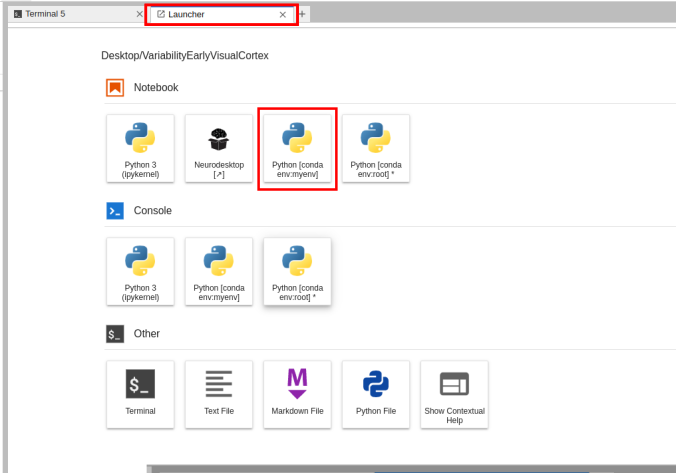The width and height of the screenshot is (676, 473).
Task: Show Contextual Help panel
Action: pos(454,395)
